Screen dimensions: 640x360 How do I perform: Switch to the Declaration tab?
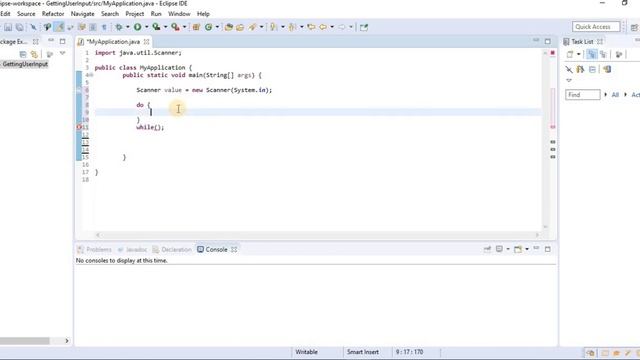172,249
